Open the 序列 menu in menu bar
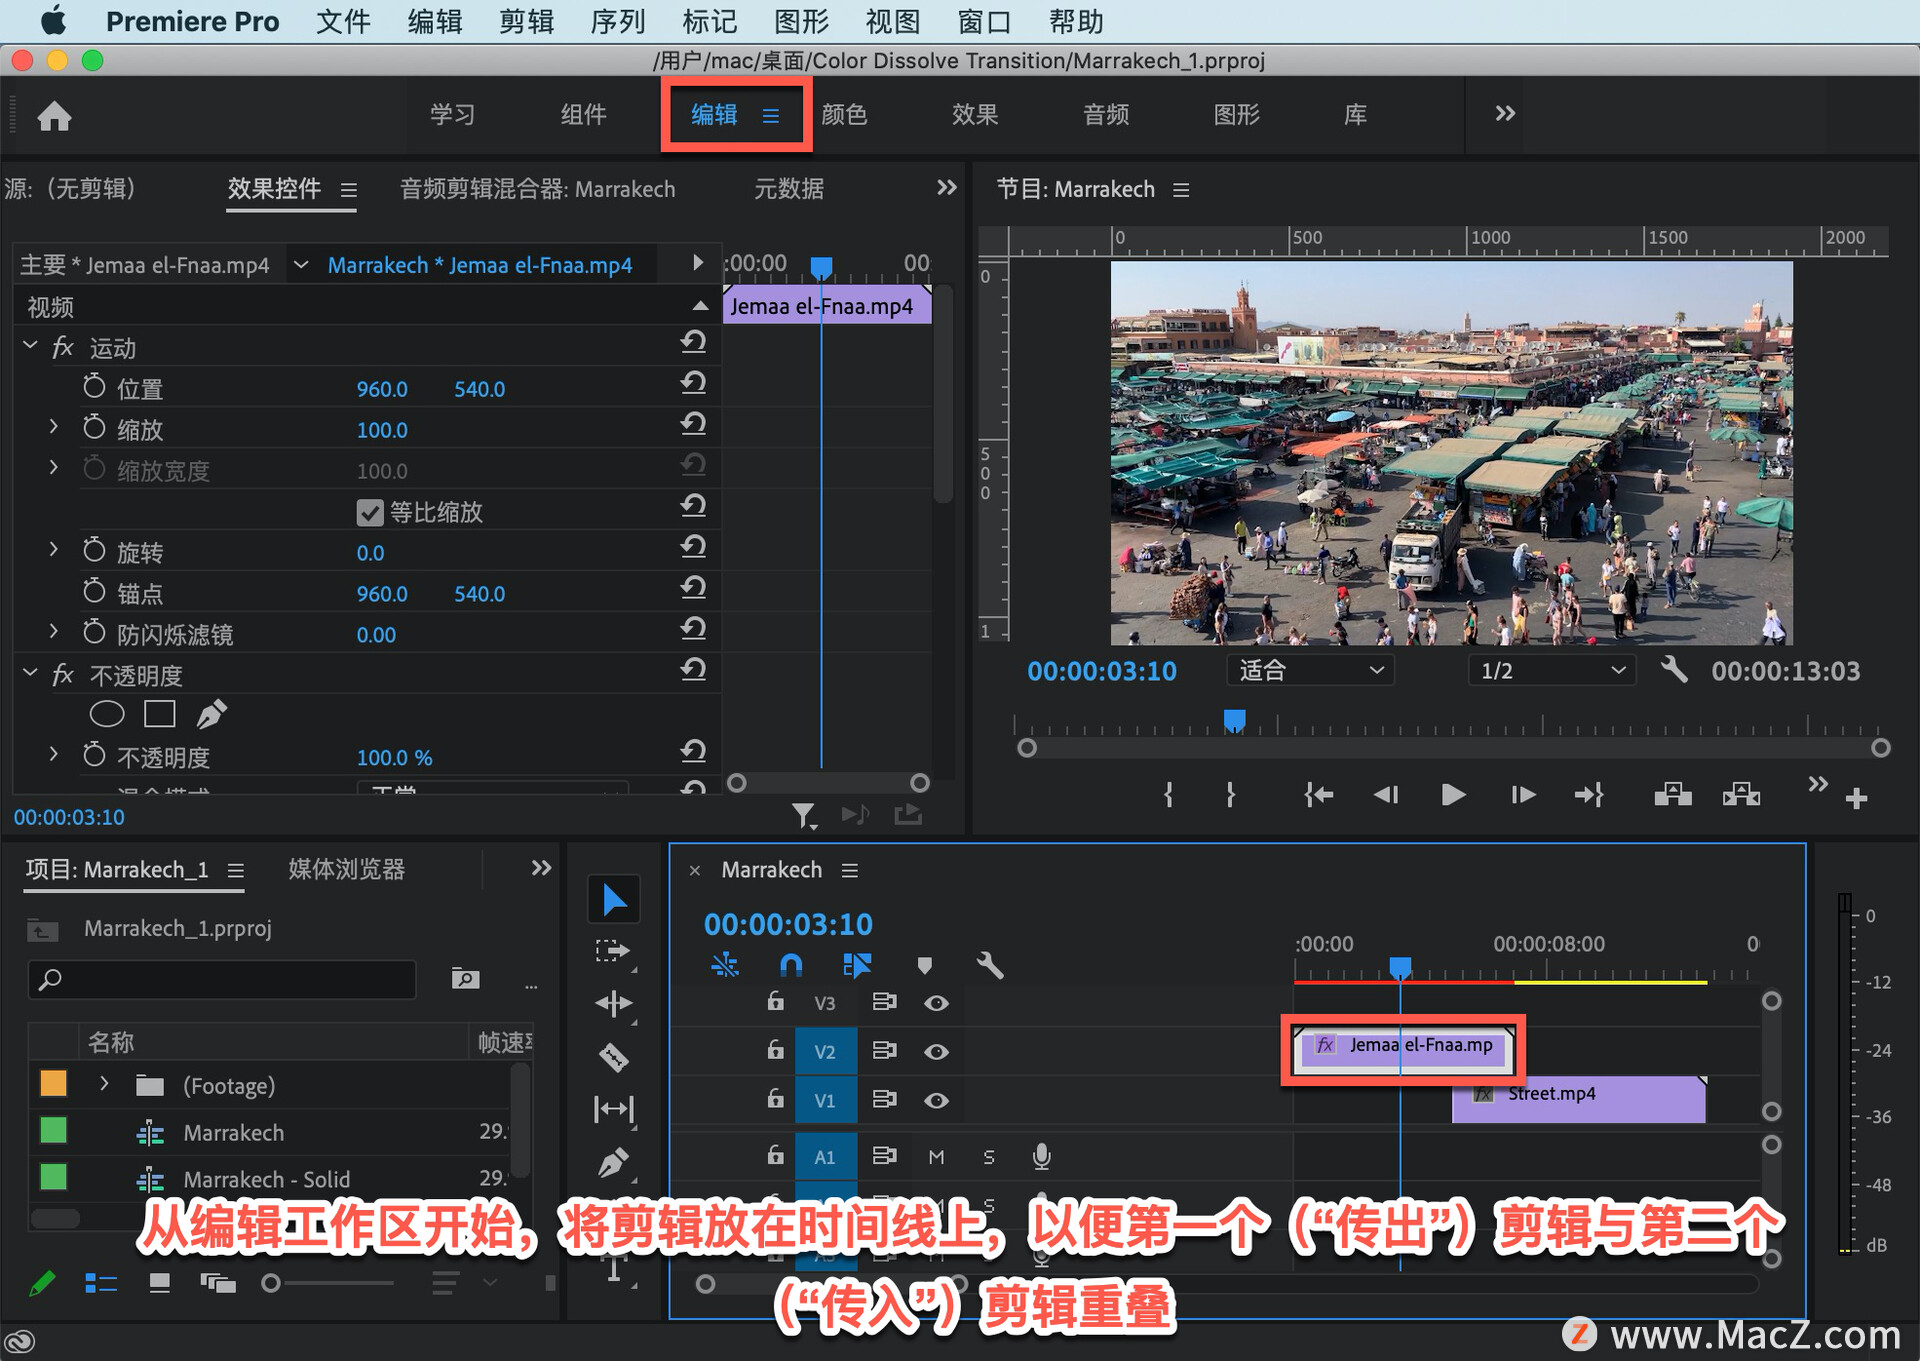This screenshot has width=1920, height=1361. [x=617, y=21]
